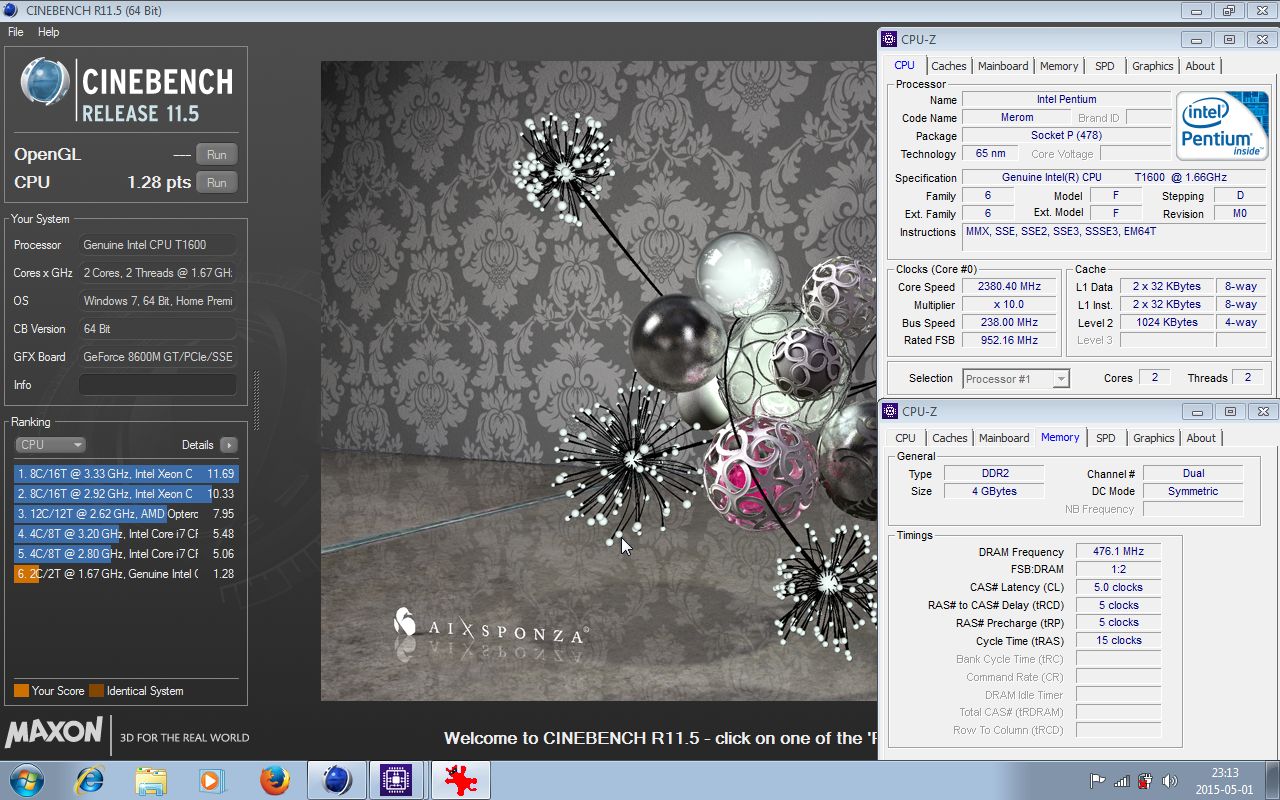Open the Processor #1 selection dropdown

click(1016, 379)
